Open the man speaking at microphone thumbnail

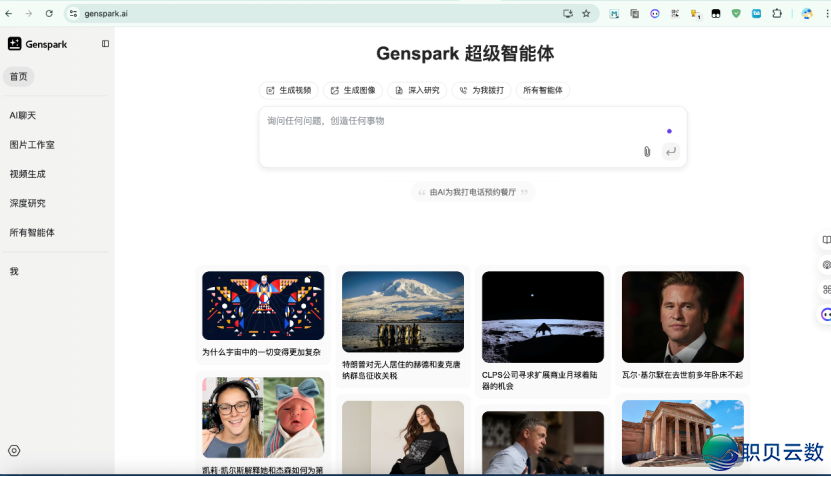click(543, 443)
